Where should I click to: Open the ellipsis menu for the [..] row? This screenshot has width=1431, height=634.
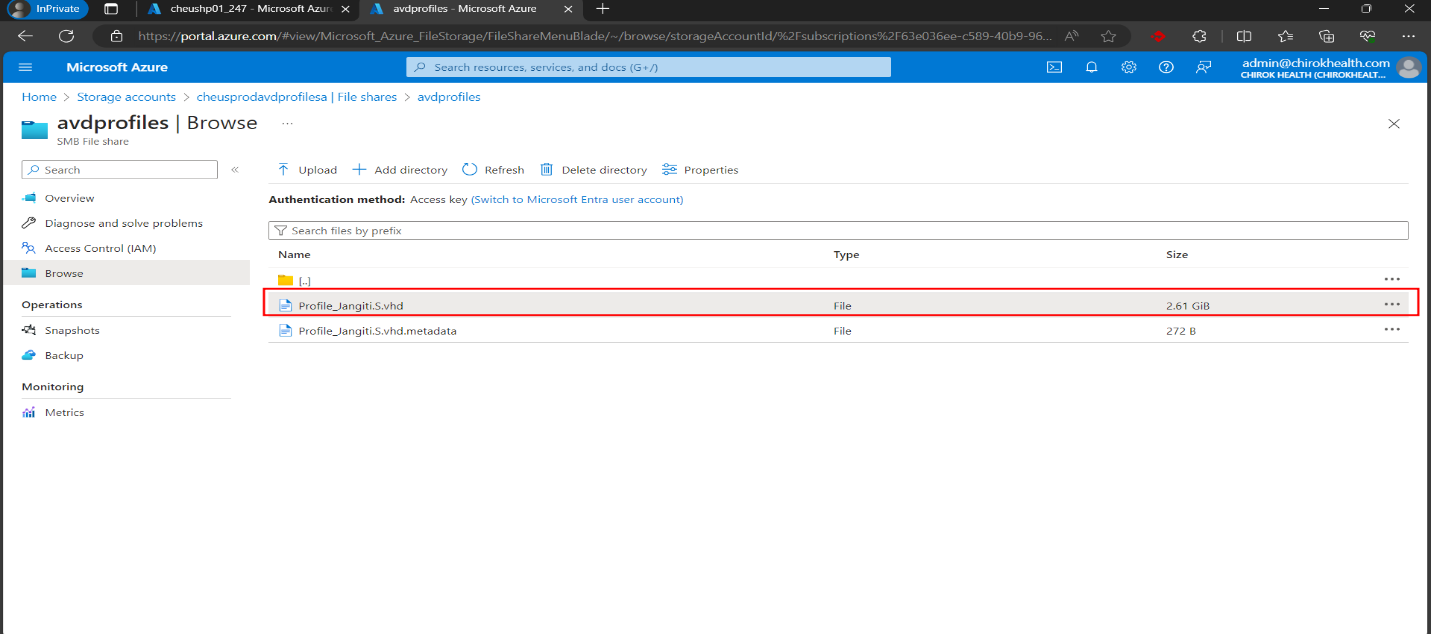click(1392, 279)
